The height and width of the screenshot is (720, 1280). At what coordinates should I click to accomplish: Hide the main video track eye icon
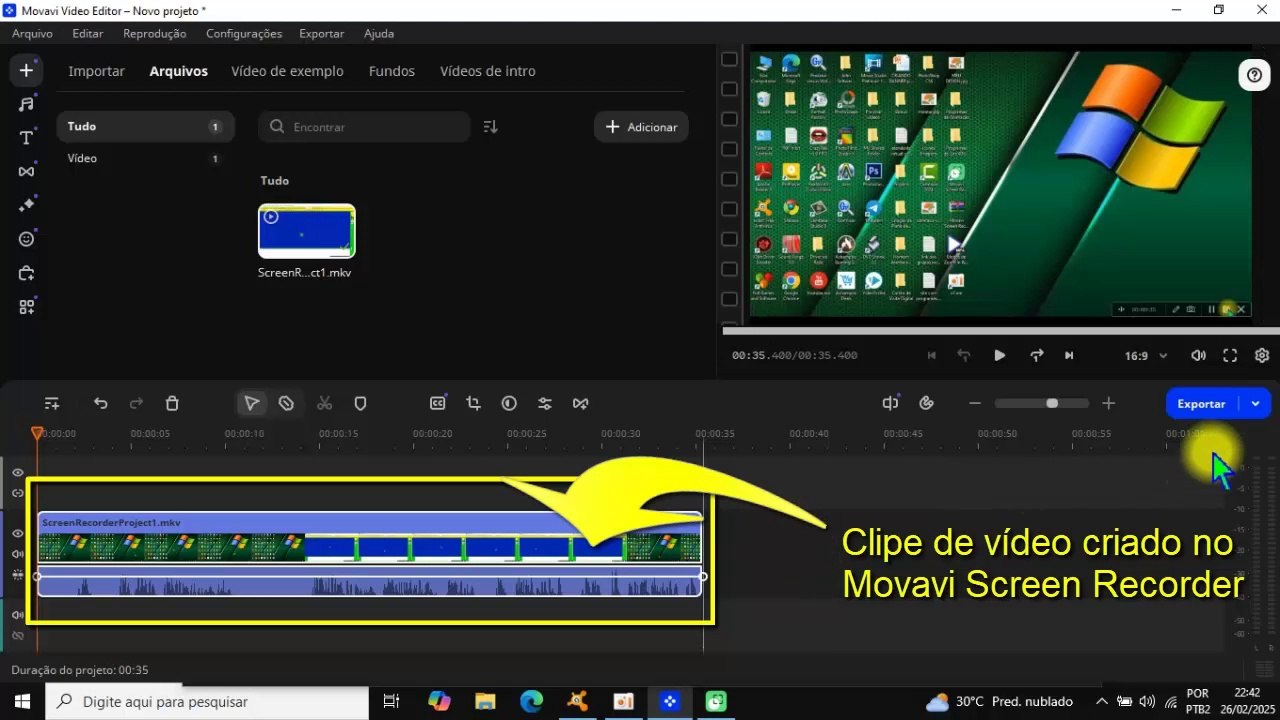tap(18, 534)
